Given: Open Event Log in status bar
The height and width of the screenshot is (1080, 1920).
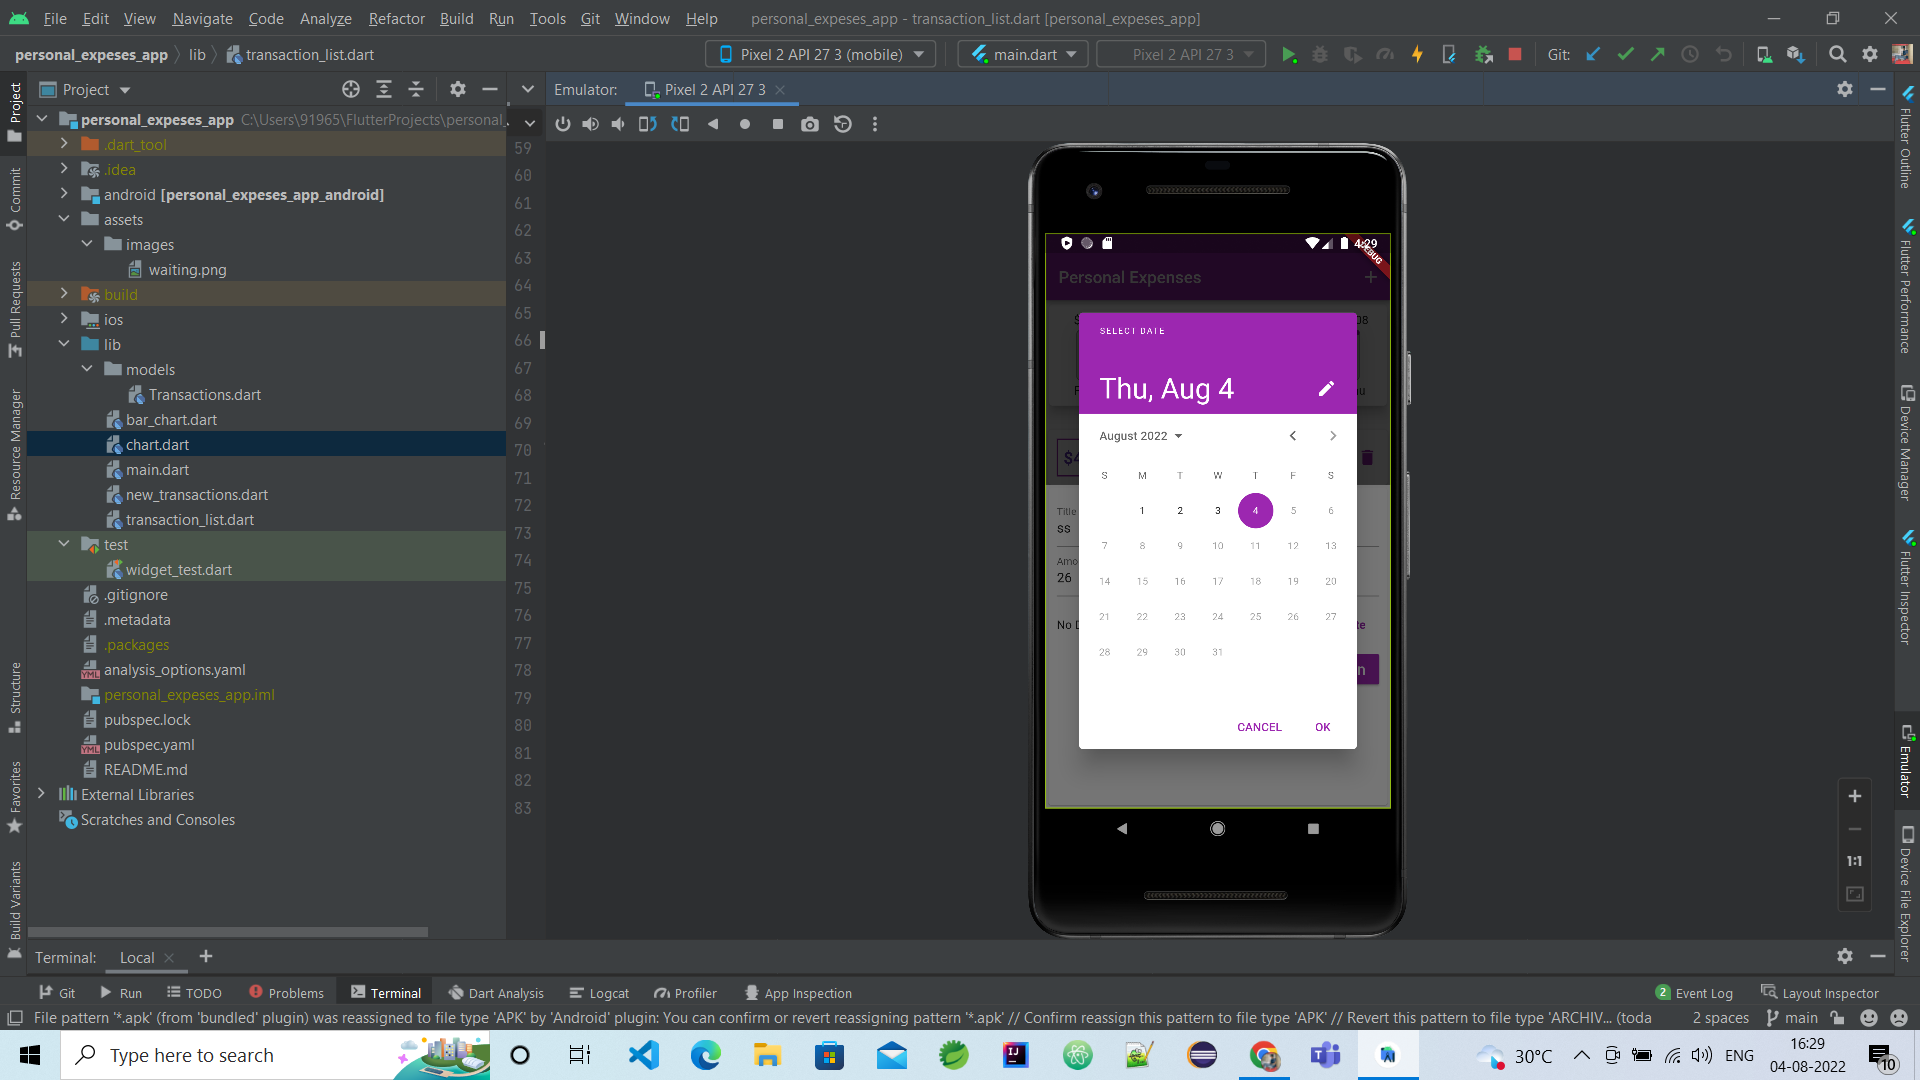Looking at the screenshot, I should 1694,993.
